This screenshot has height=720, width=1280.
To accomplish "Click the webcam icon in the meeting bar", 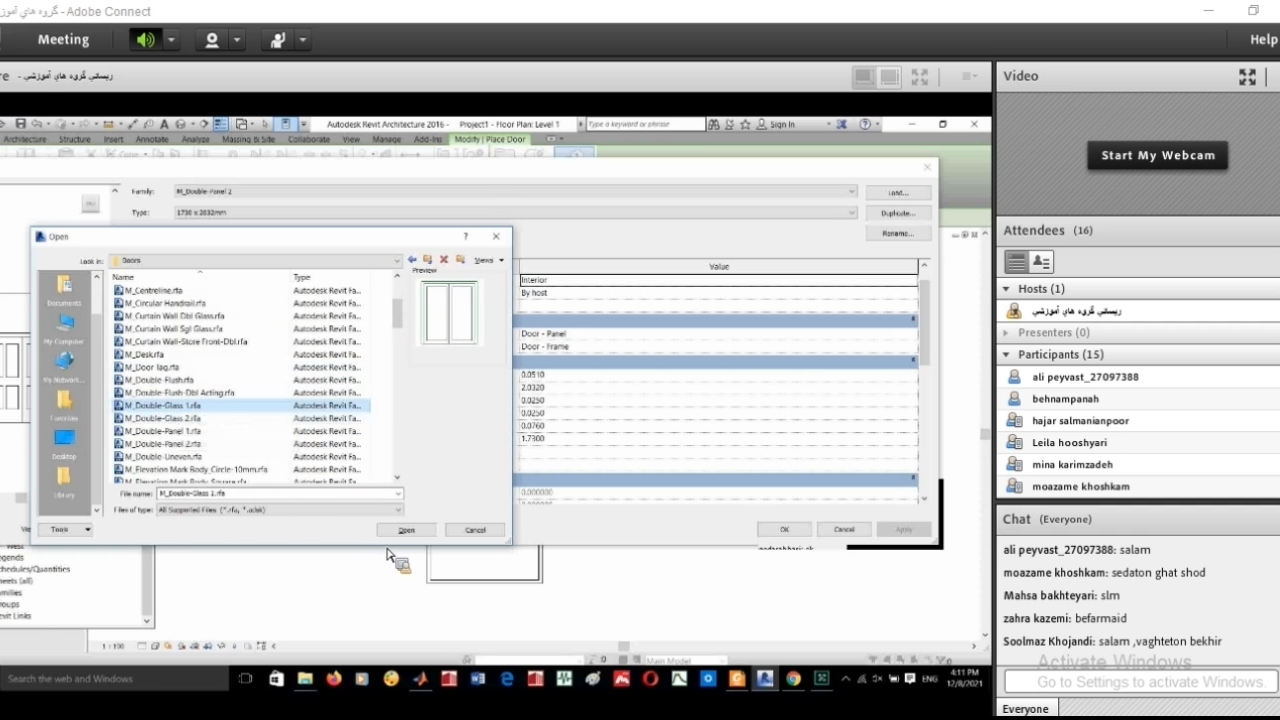I will [211, 40].
